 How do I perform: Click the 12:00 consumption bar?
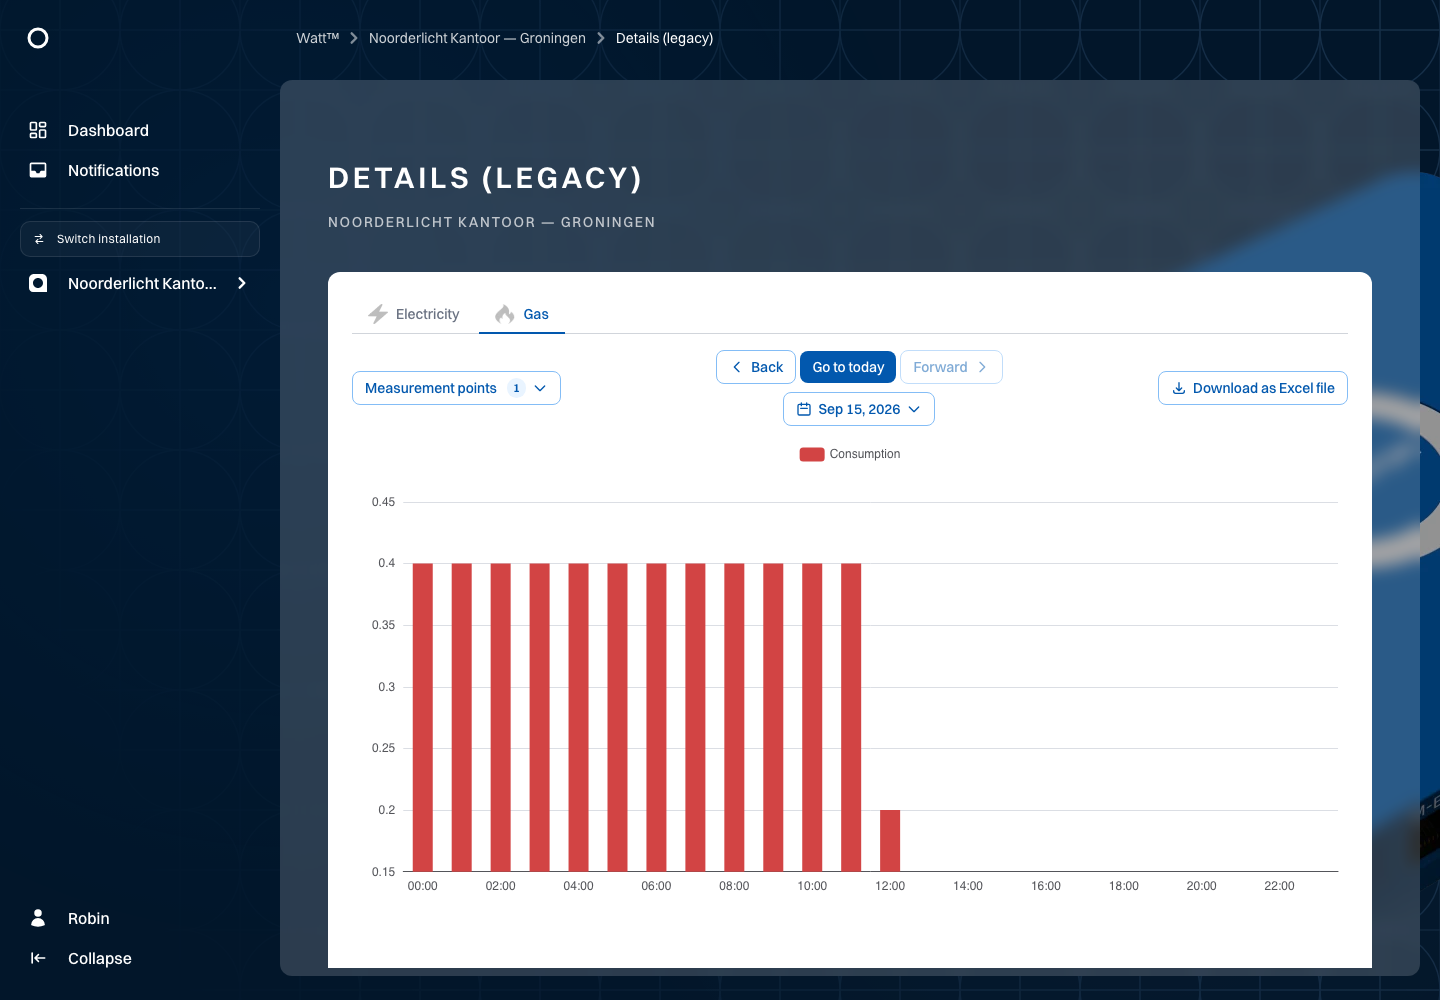[890, 840]
